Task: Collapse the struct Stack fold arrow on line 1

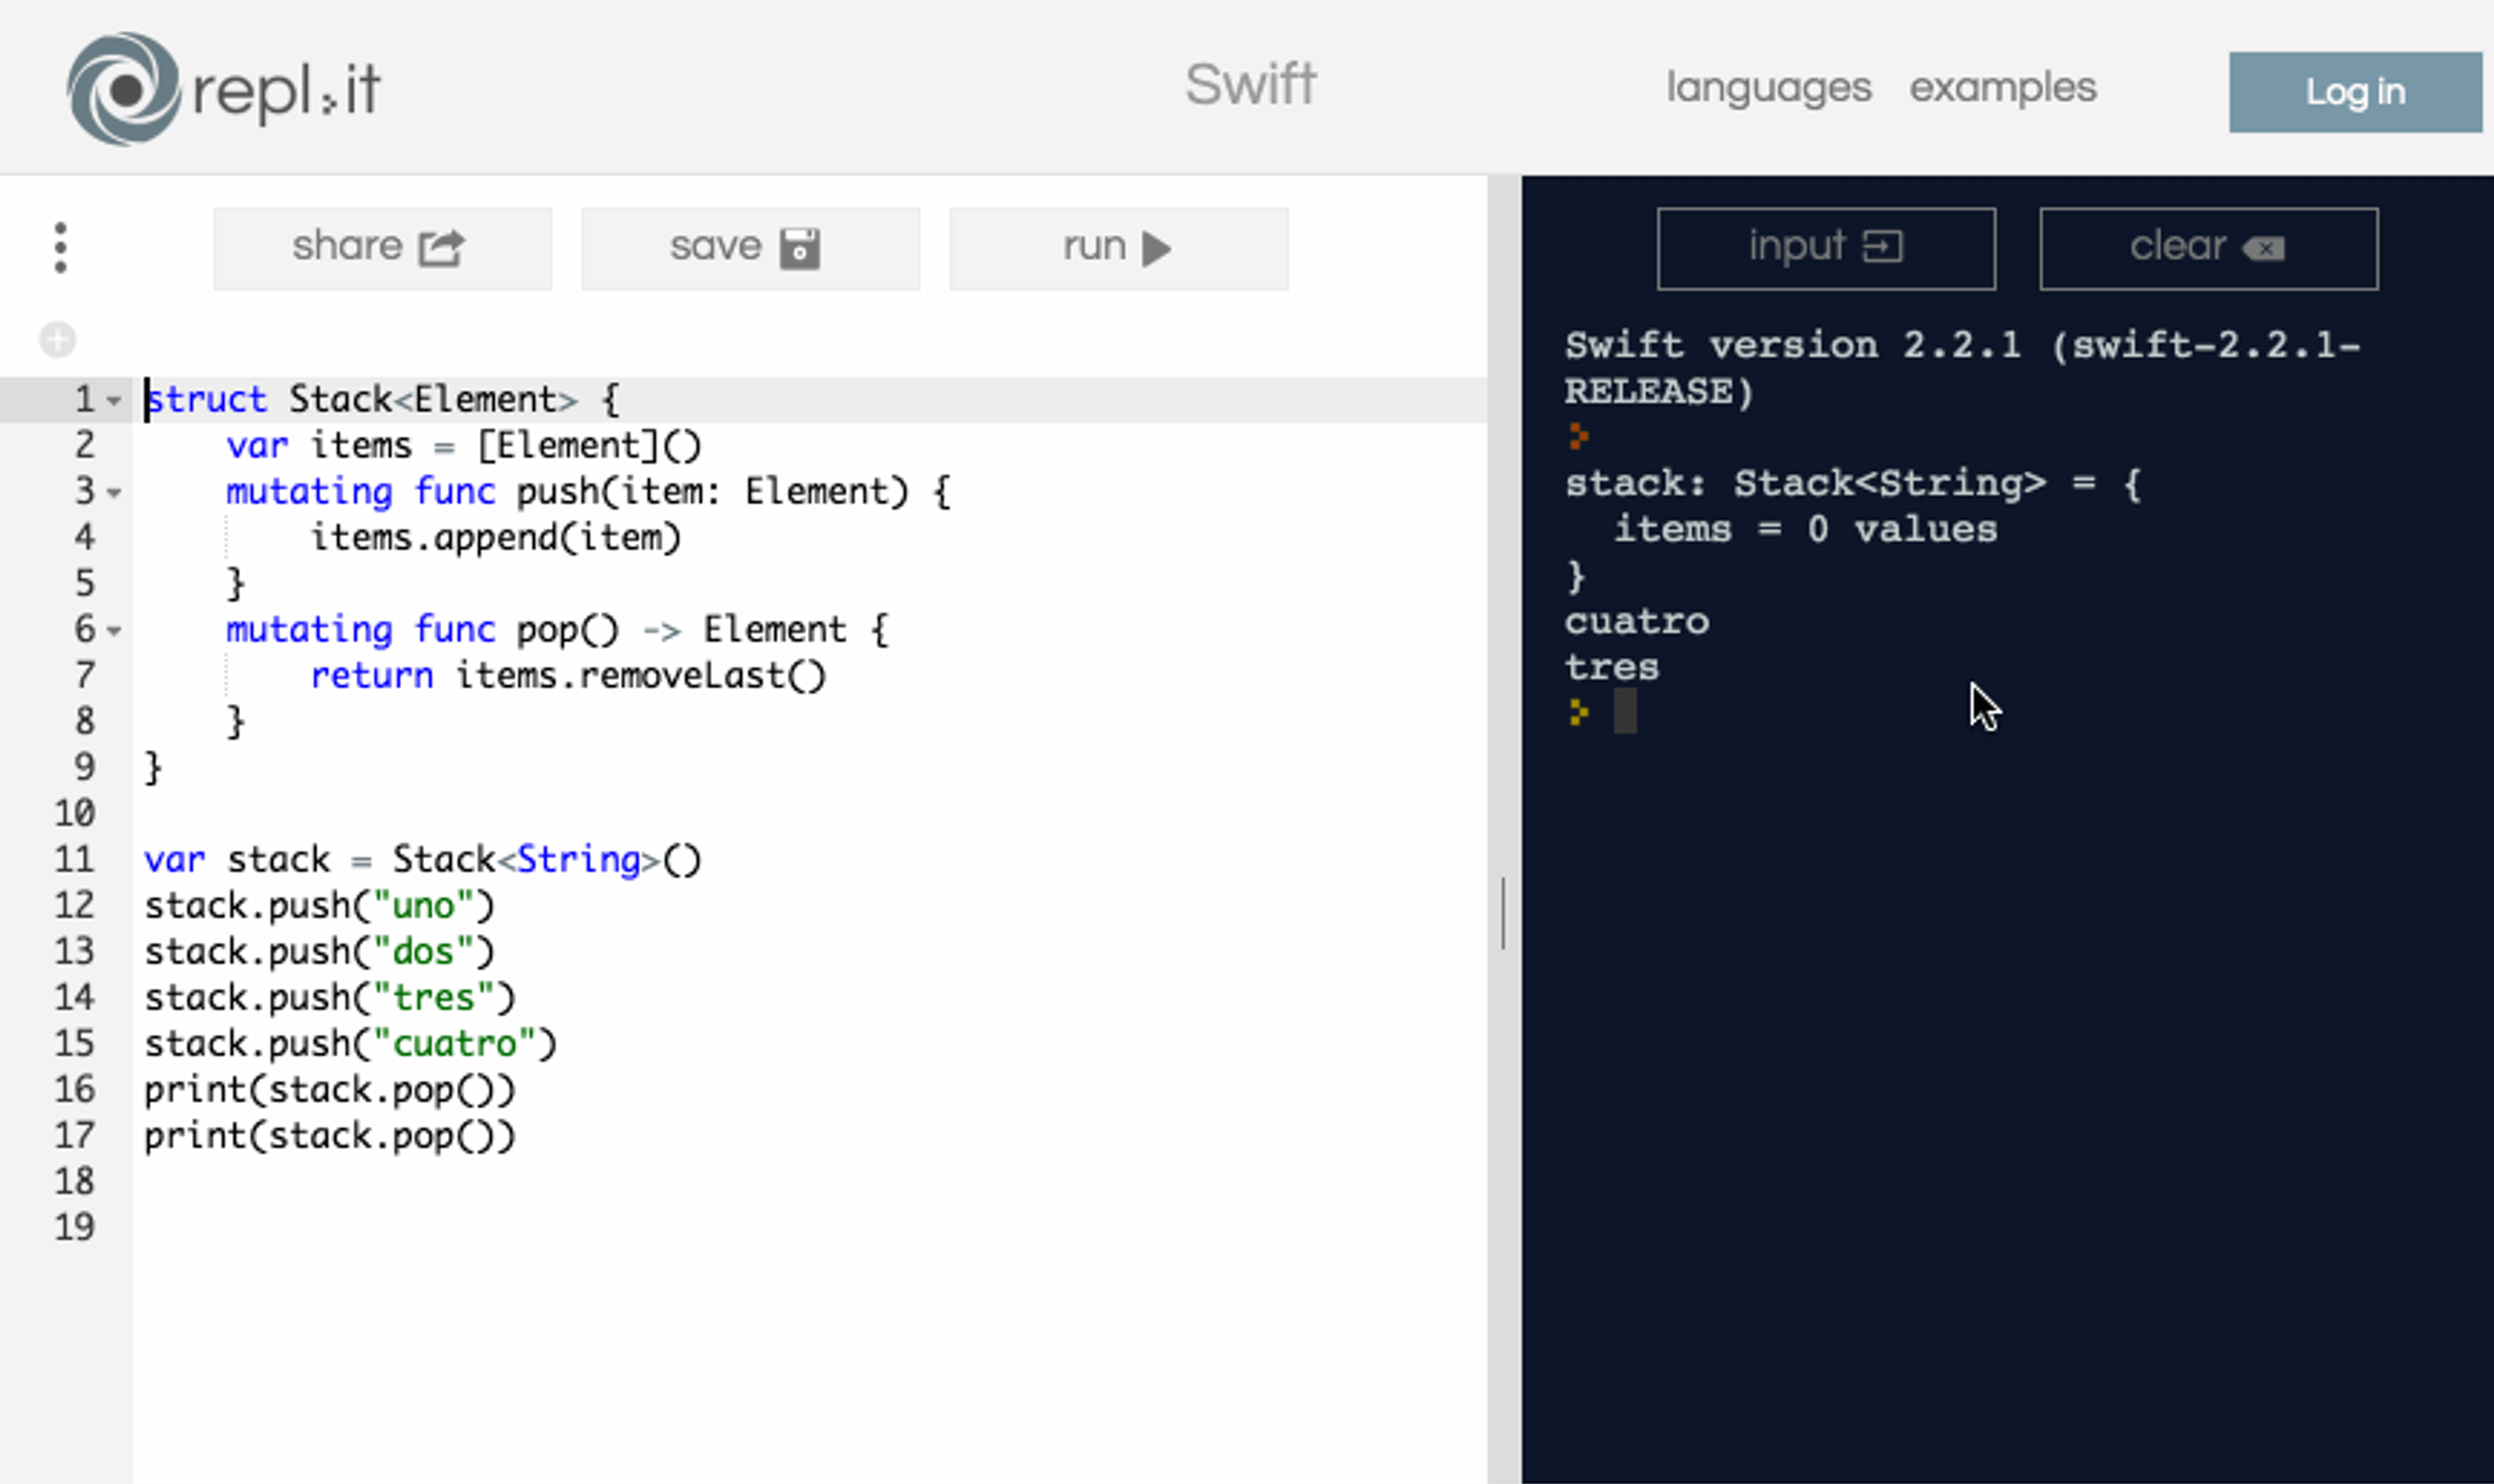Action: [x=114, y=401]
